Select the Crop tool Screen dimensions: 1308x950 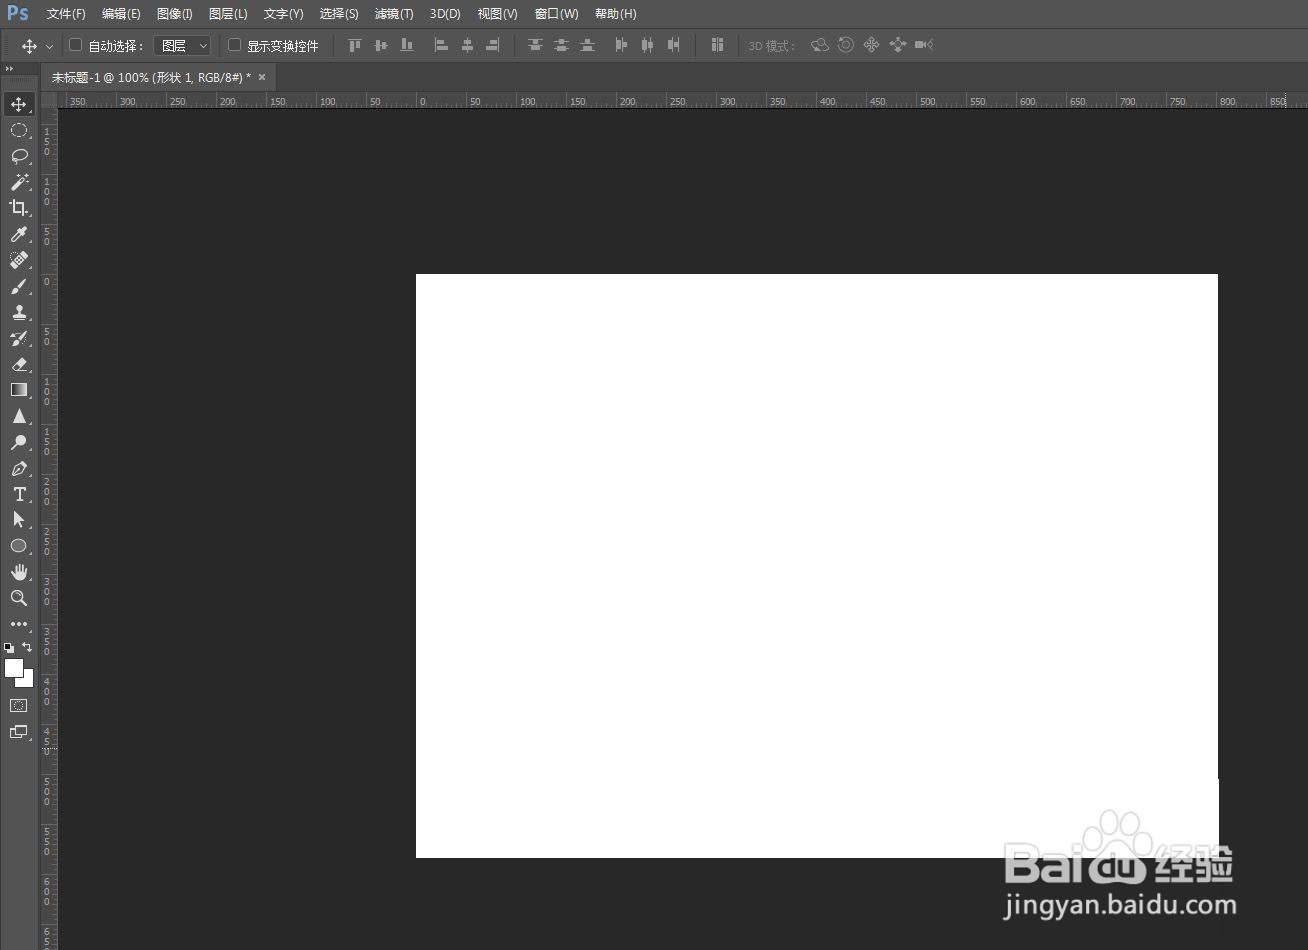coord(19,208)
